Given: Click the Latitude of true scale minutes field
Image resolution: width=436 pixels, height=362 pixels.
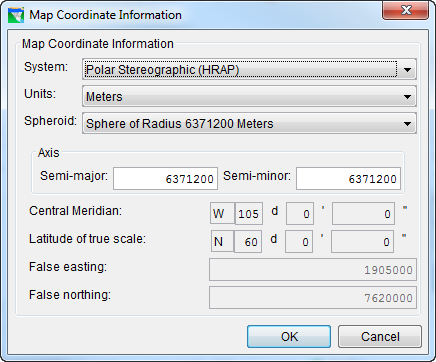Looking at the screenshot, I should (299, 241).
